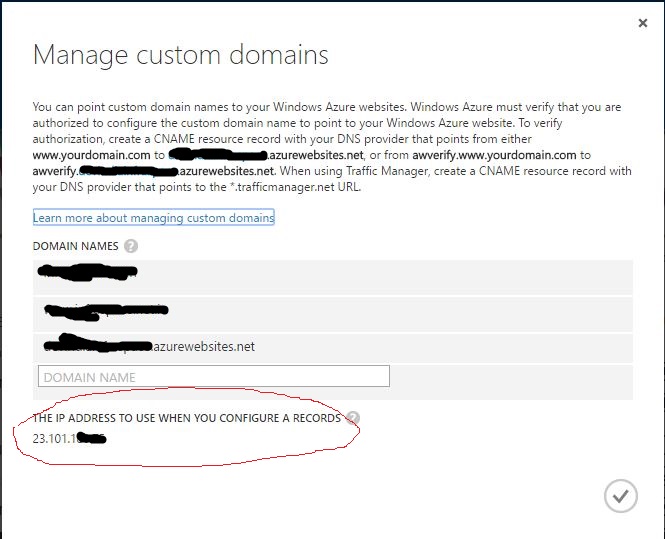The image size is (665, 539).
Task: Click the DOMAIN NAMES label
Action: (75, 246)
